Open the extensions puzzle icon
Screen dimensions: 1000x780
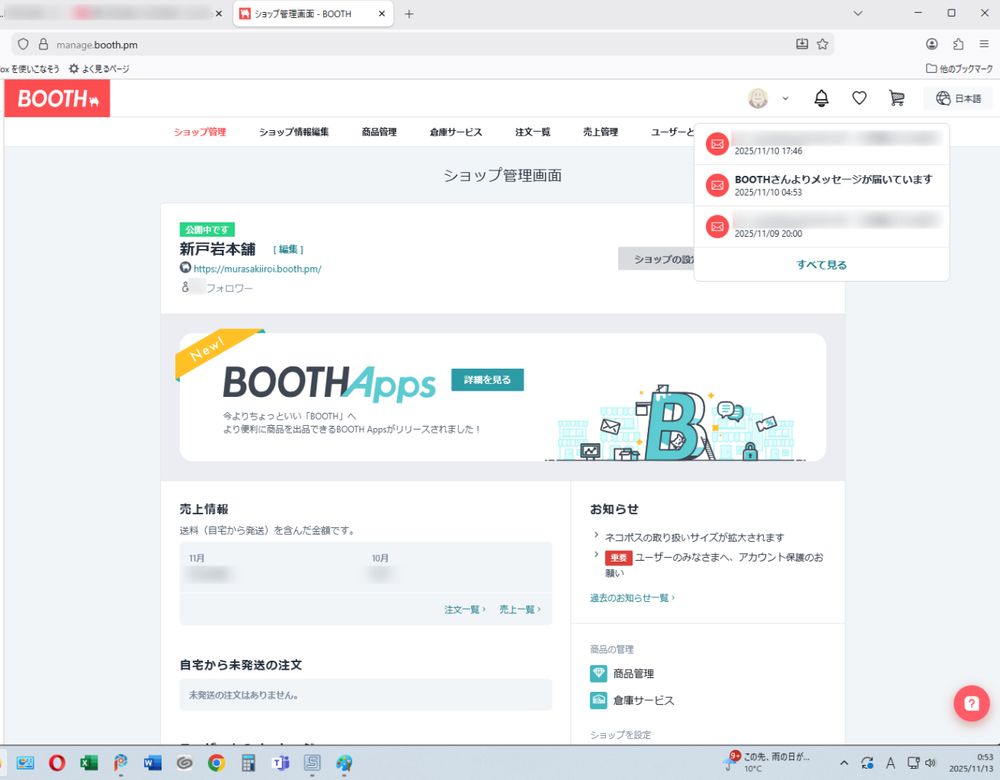958,44
